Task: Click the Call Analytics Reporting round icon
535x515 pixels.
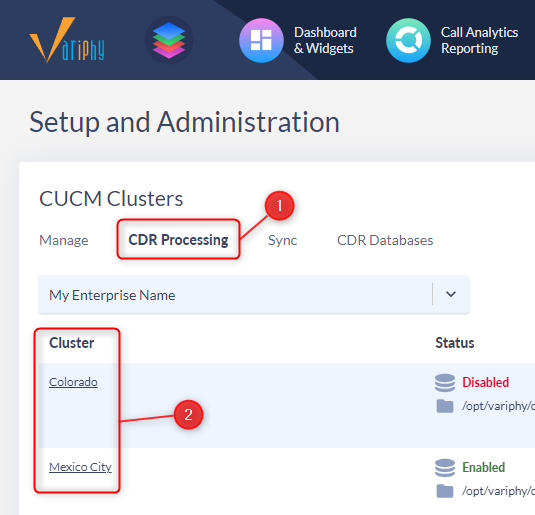Action: click(408, 40)
